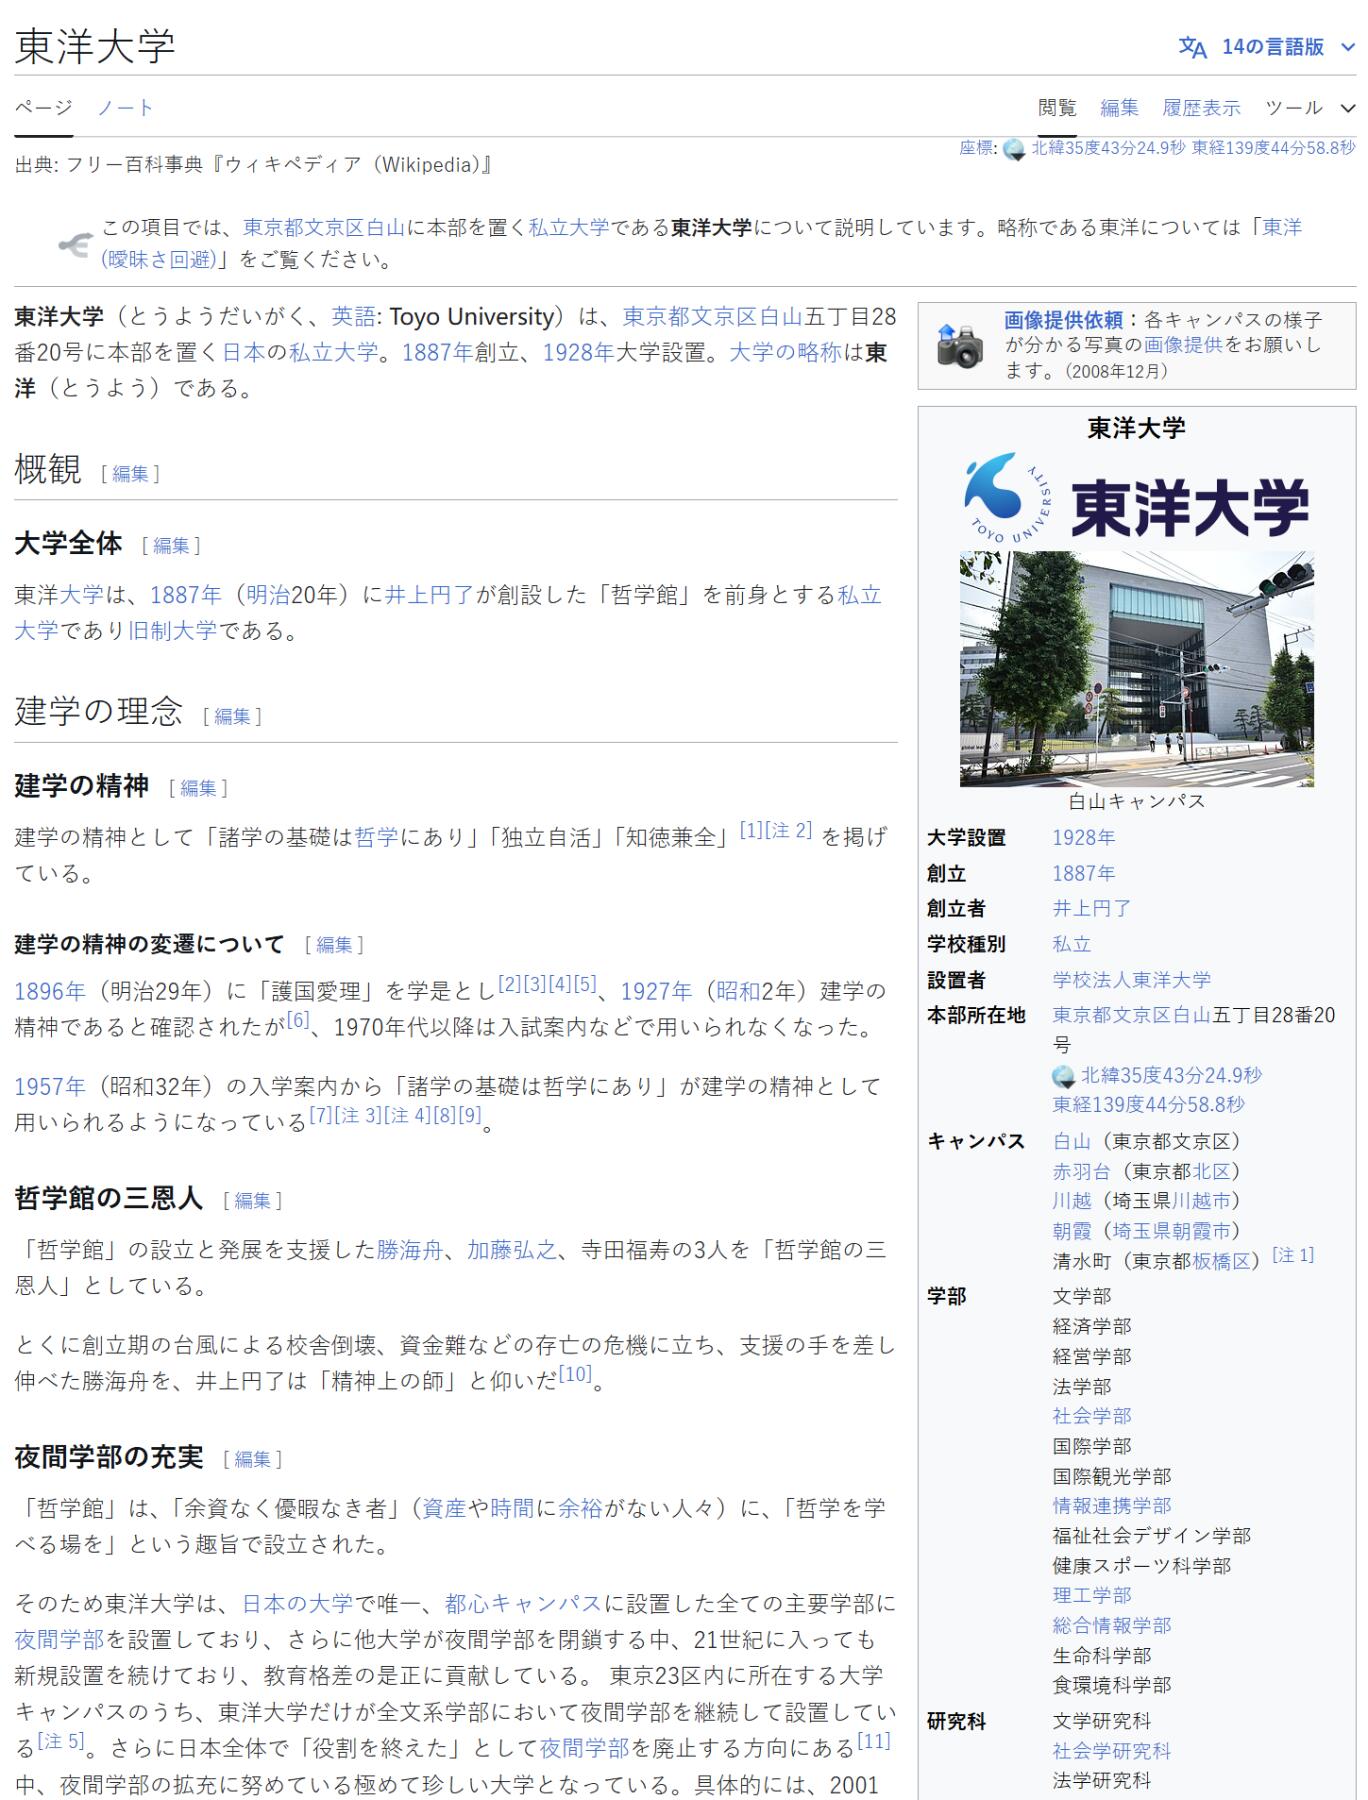Screen dimensions: 1368x1800
Task: Open the 東京都文京区白山 link in hatnote
Action: 324,228
